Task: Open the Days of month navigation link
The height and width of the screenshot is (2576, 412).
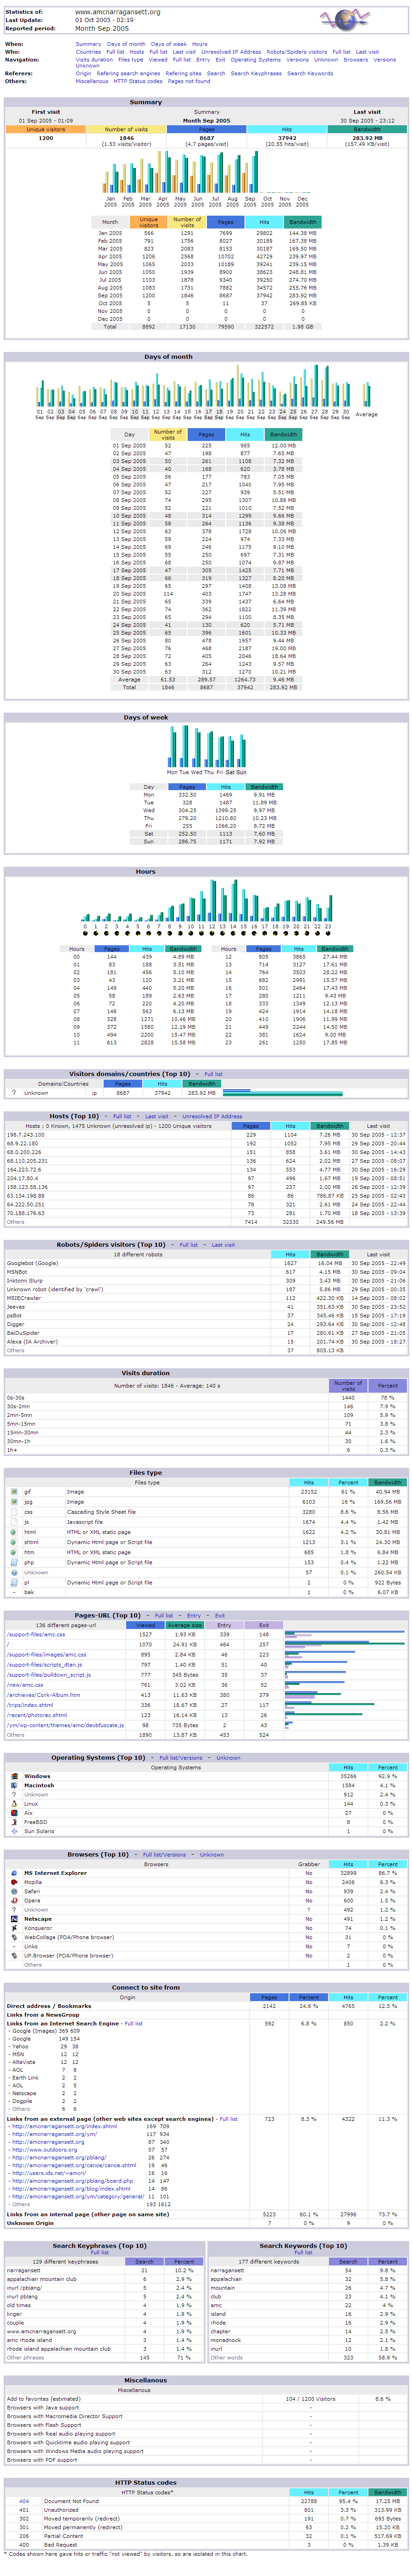Action: 126,44
